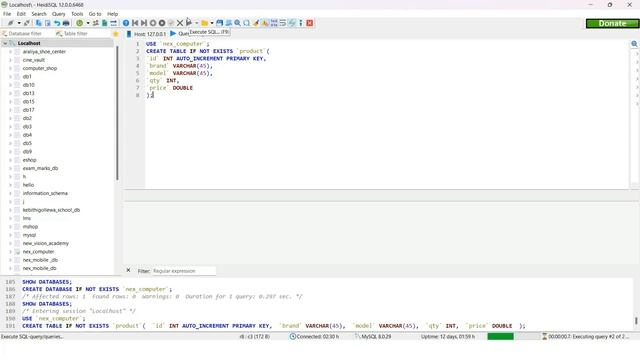Click the undo arrow icon
640x360 pixels.
tap(57, 23)
